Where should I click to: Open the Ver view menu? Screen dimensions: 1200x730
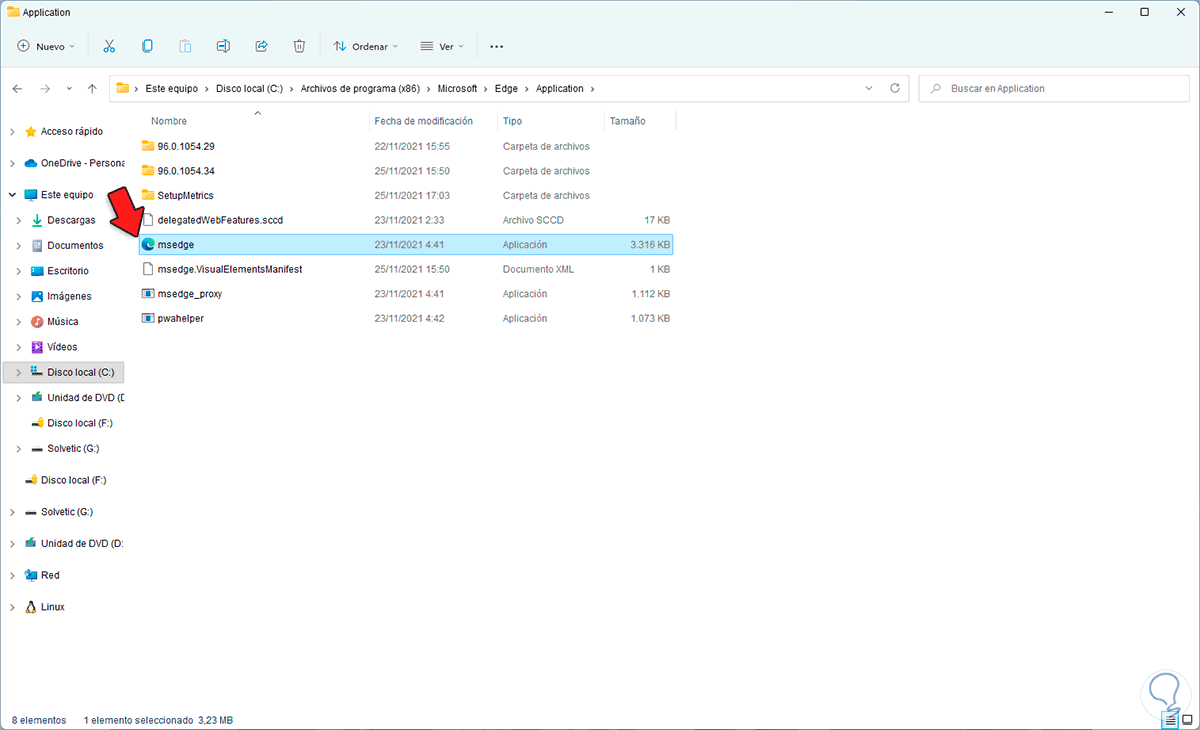(441, 46)
